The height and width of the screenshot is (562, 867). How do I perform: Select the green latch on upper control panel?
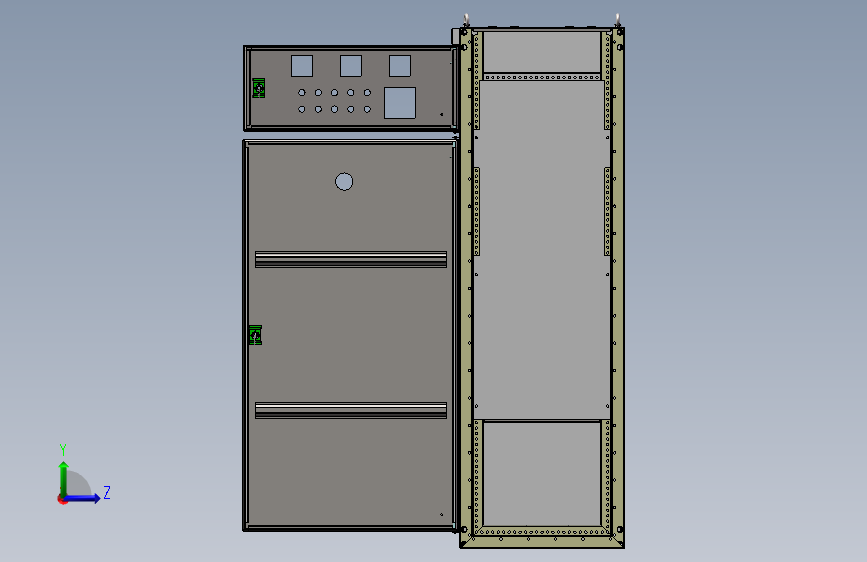pos(258,88)
